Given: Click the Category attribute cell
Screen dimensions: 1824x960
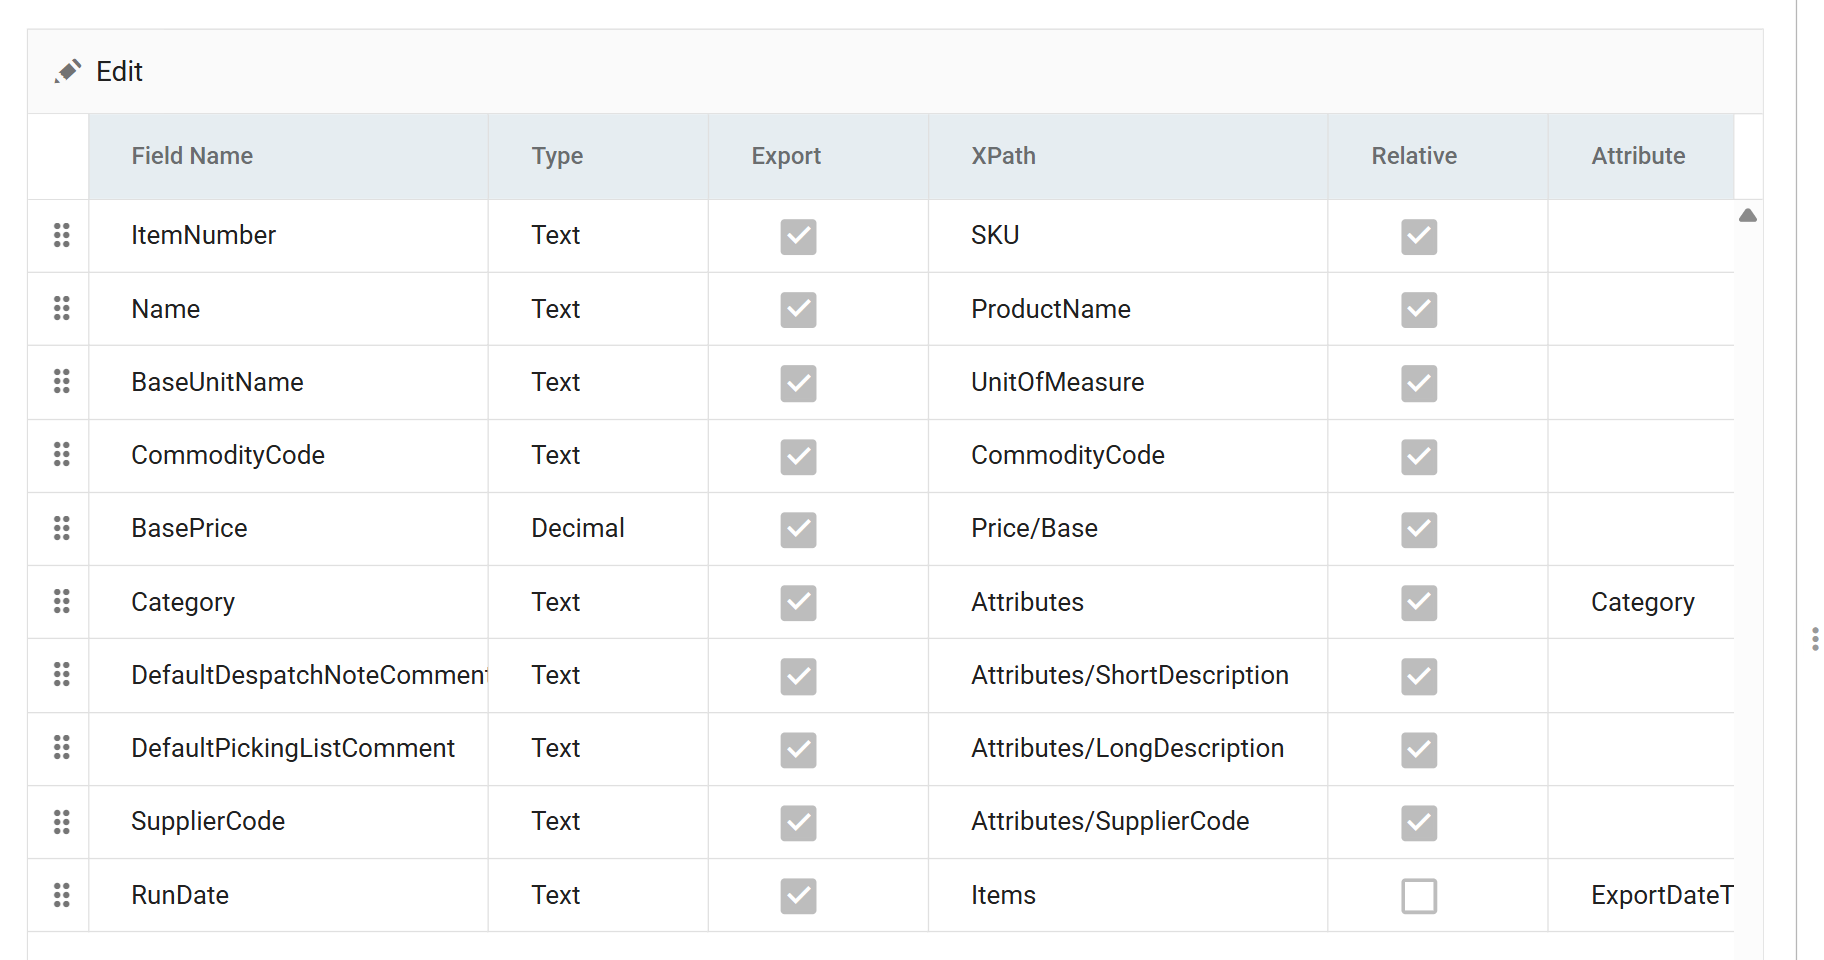Looking at the screenshot, I should [1641, 601].
